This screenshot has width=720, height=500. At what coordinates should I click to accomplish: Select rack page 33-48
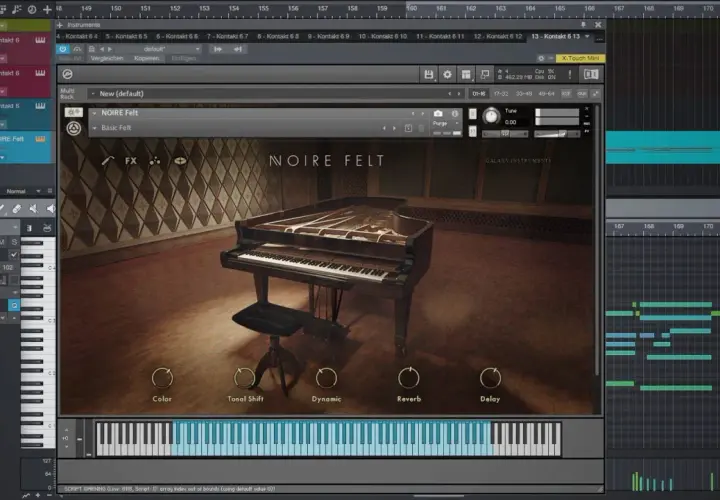[x=523, y=94]
